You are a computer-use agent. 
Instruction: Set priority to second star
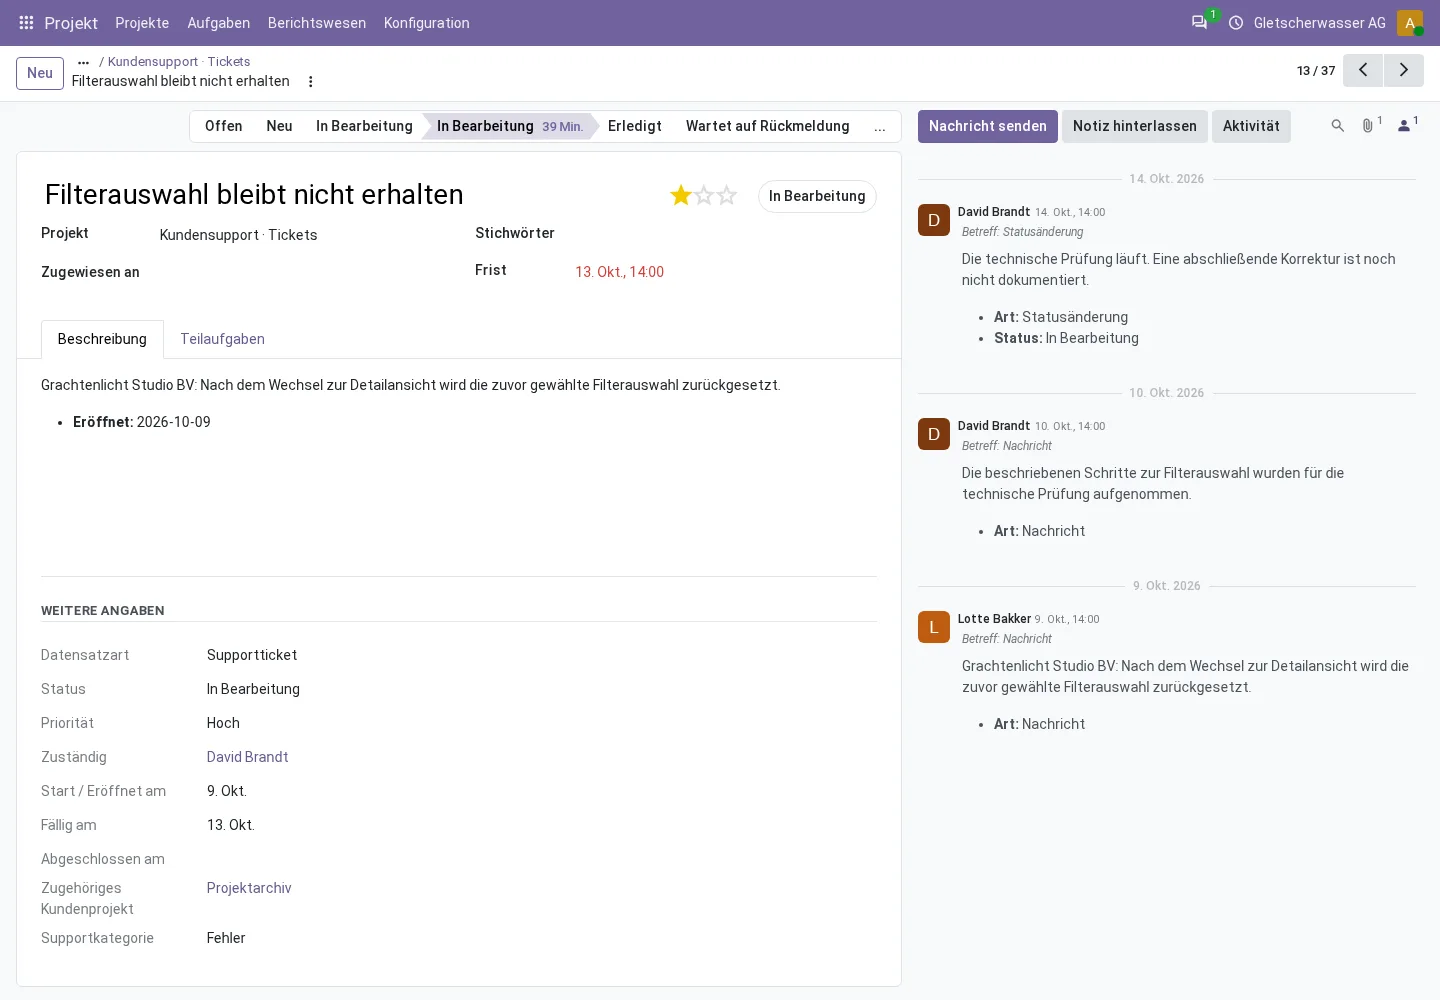coord(704,195)
